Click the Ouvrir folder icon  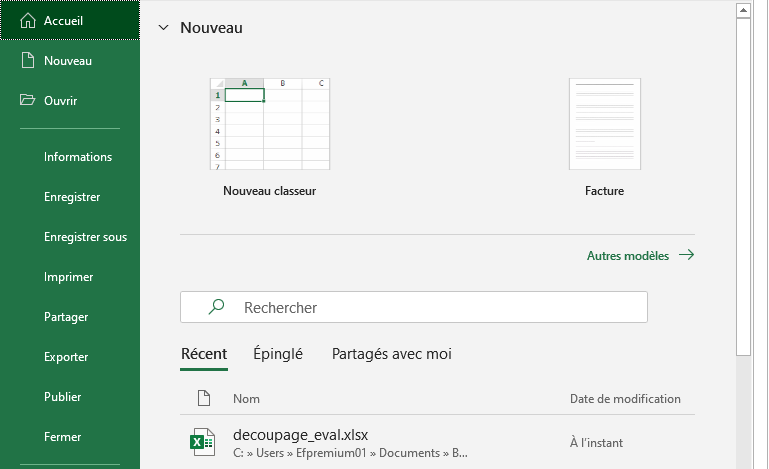click(x=27, y=100)
